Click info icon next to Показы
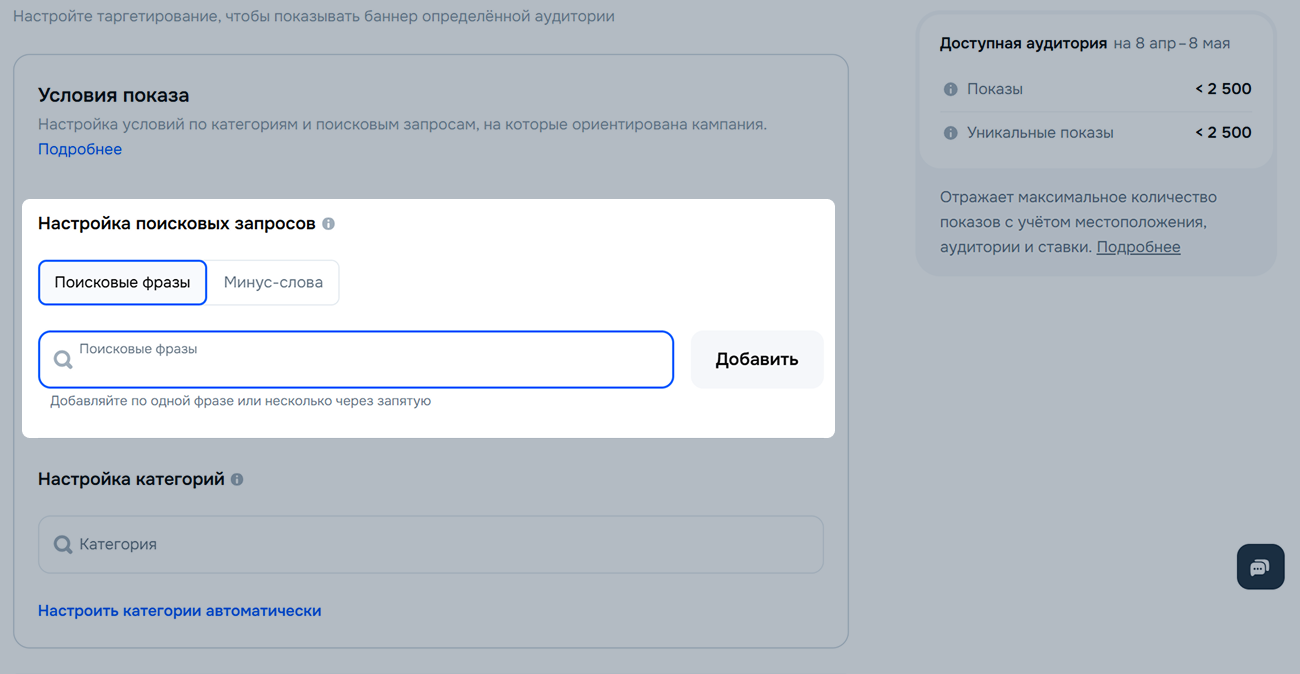 pyautogui.click(x=950, y=89)
